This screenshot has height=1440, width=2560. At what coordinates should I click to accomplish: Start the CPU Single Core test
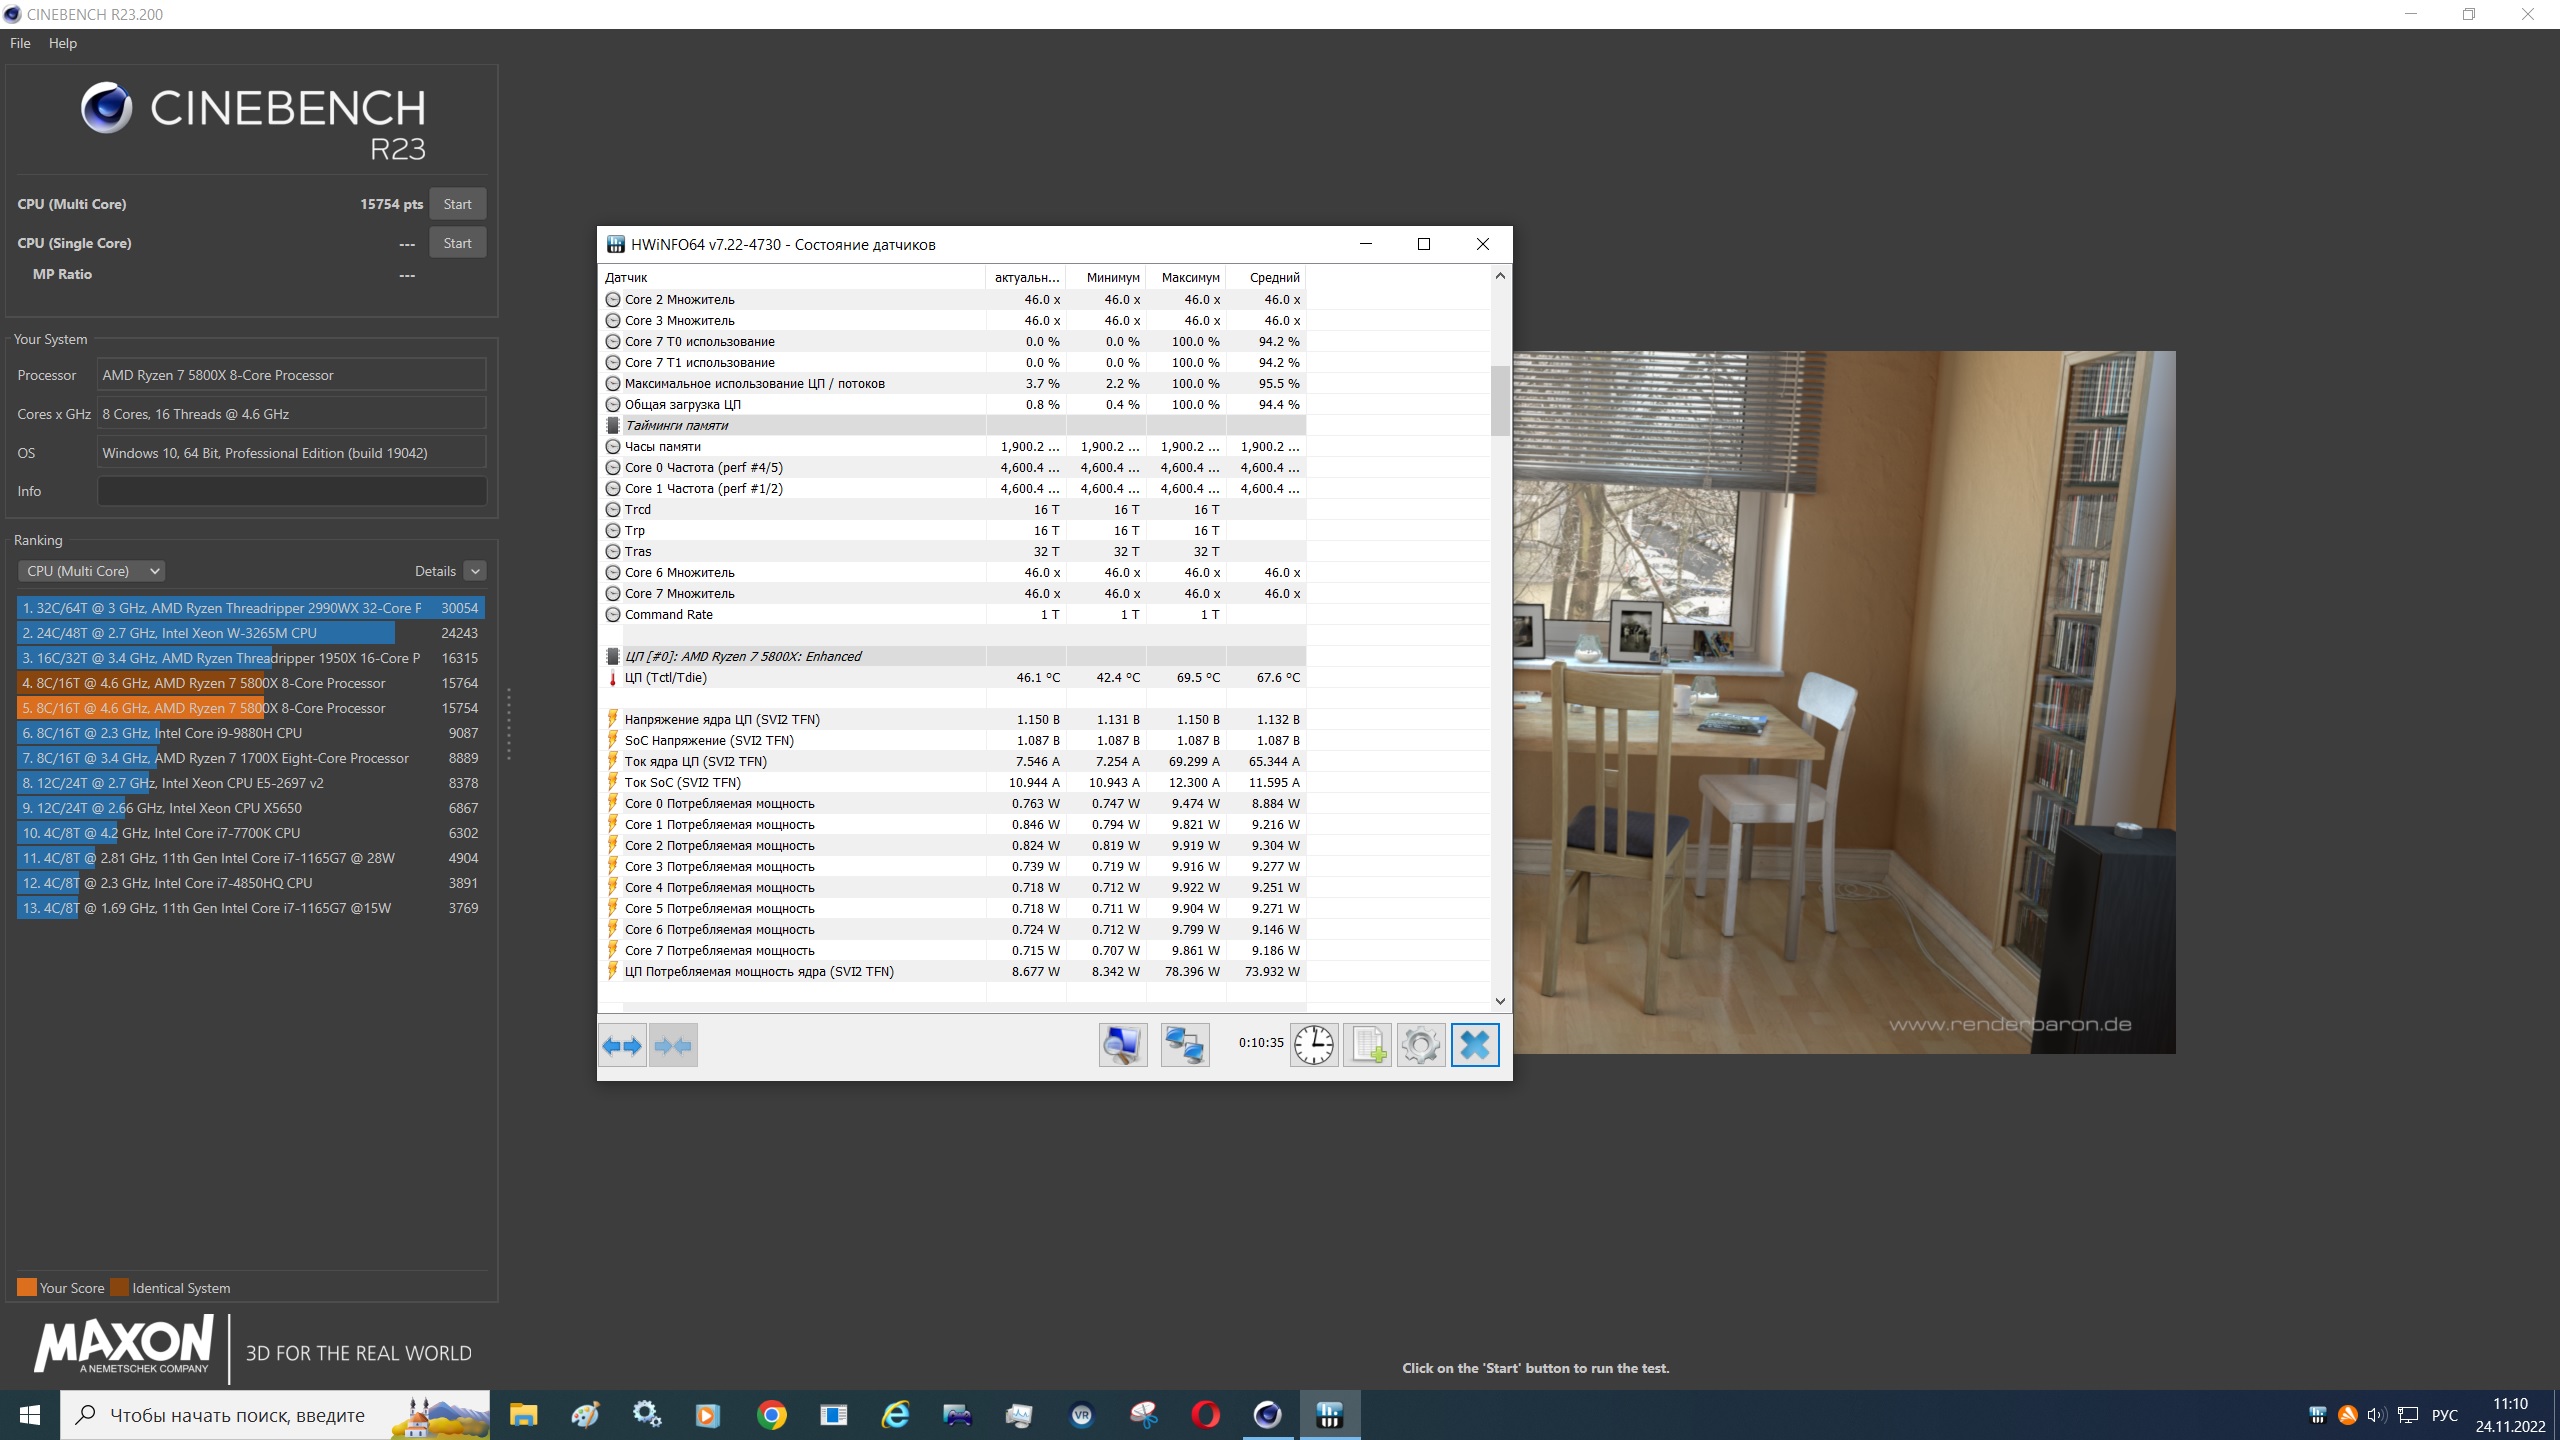coord(457,243)
